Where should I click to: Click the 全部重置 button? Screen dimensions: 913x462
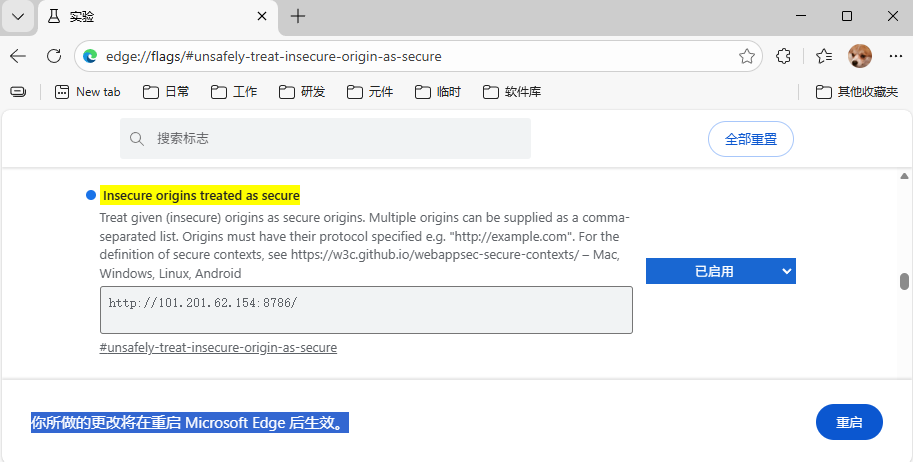click(750, 139)
